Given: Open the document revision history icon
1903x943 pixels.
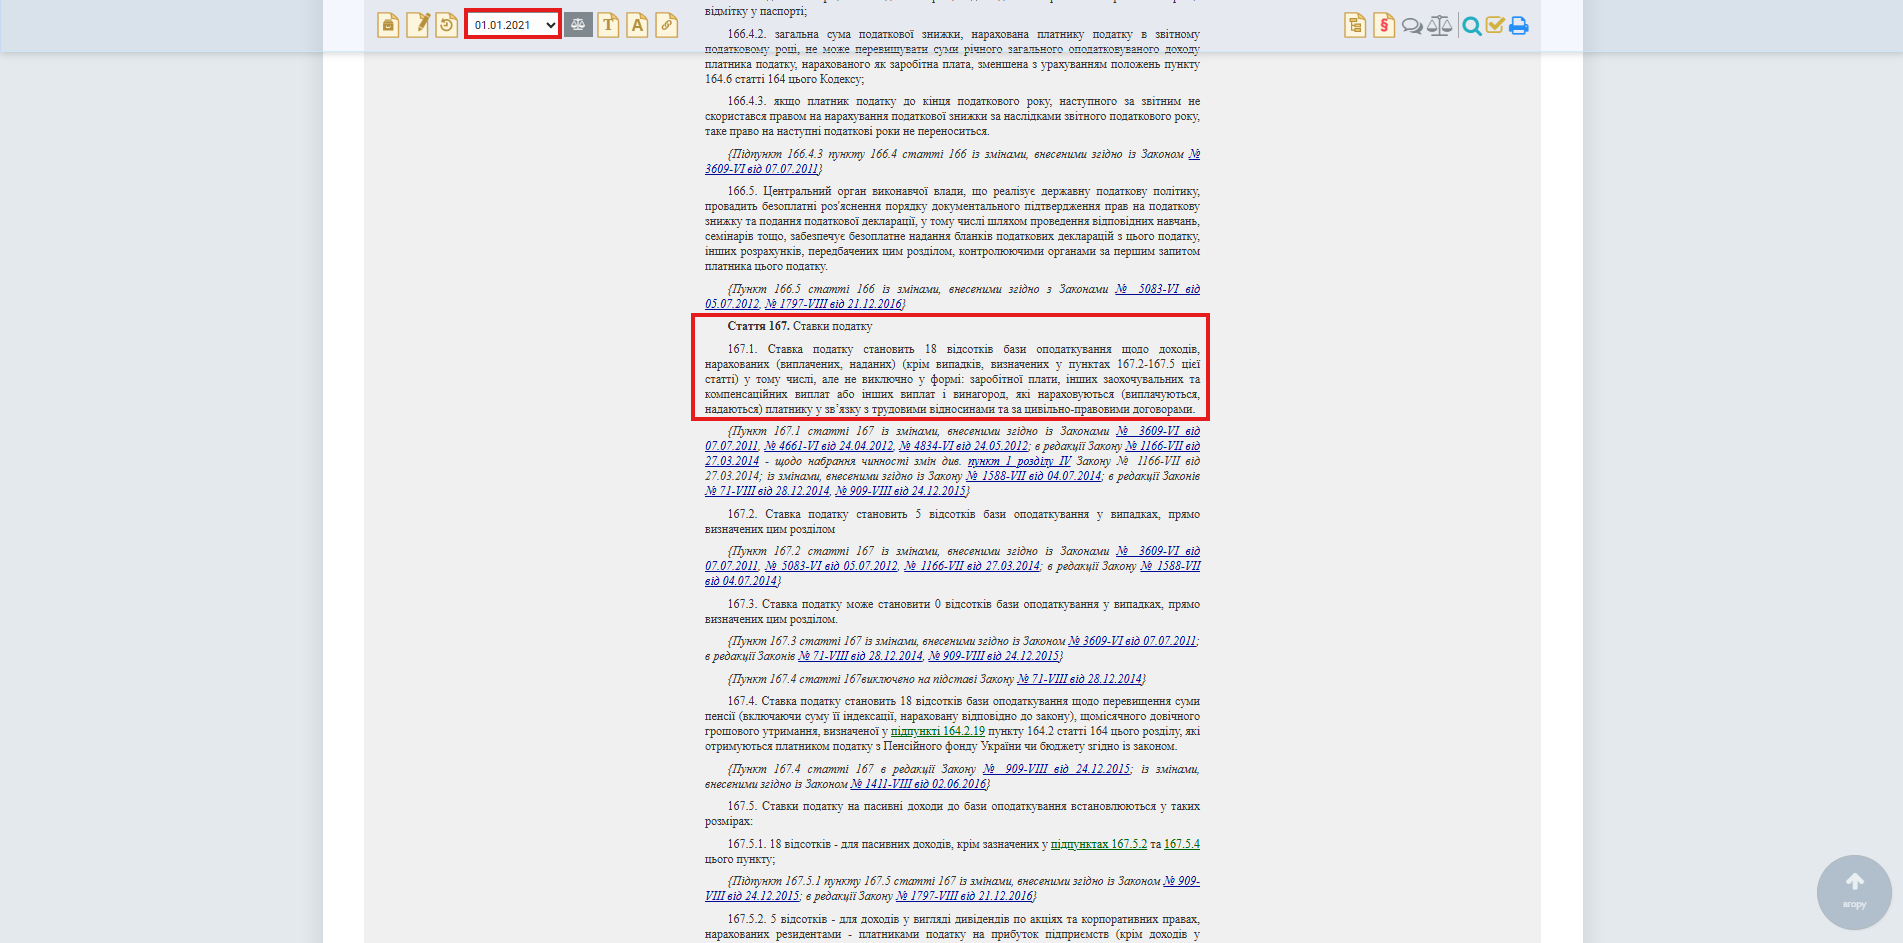Looking at the screenshot, I should tap(447, 25).
